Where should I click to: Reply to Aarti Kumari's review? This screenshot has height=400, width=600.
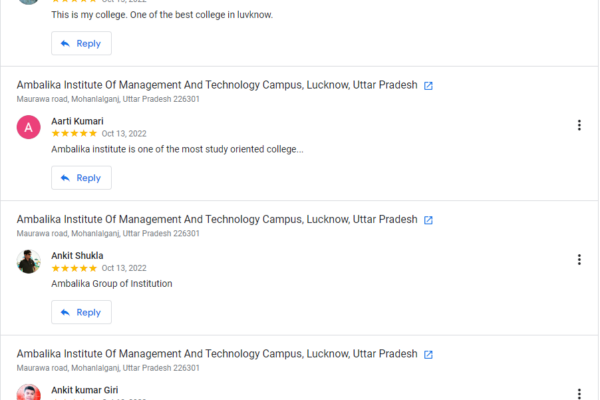tap(81, 178)
